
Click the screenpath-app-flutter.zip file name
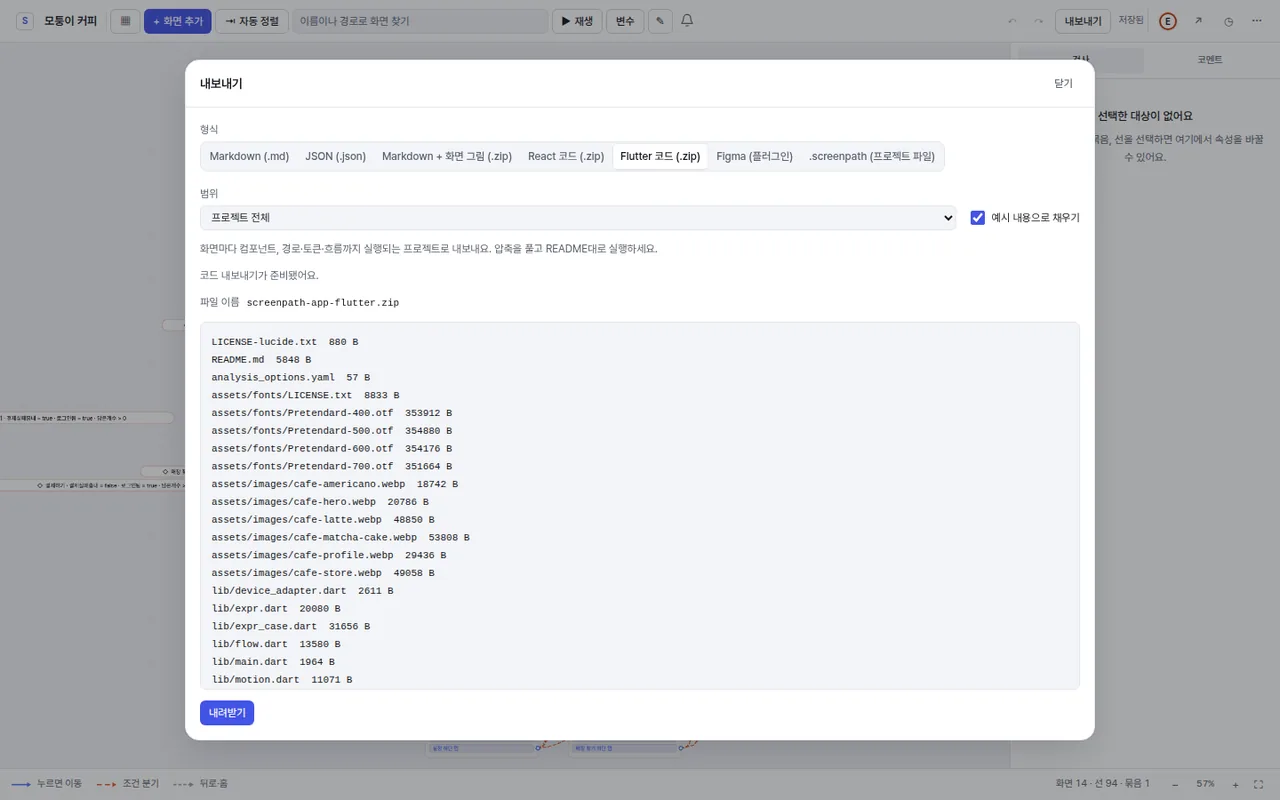323,303
